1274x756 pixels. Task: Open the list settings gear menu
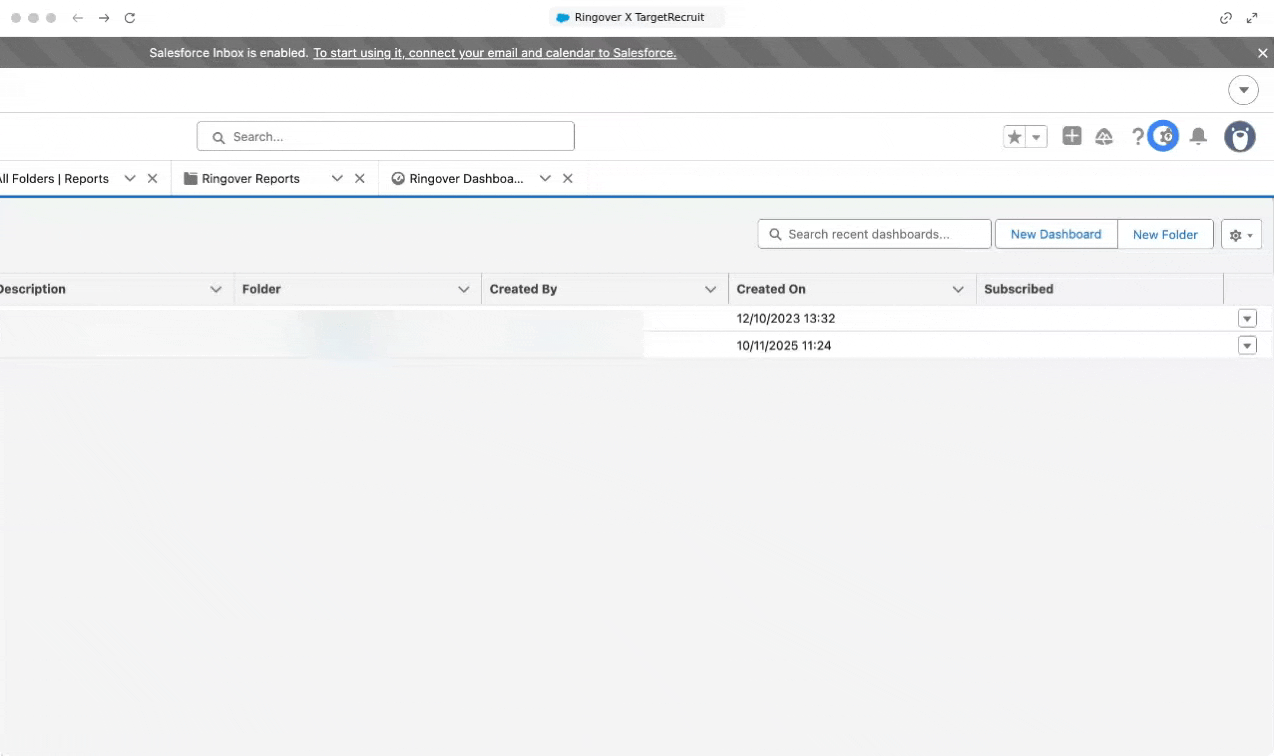coord(1241,235)
